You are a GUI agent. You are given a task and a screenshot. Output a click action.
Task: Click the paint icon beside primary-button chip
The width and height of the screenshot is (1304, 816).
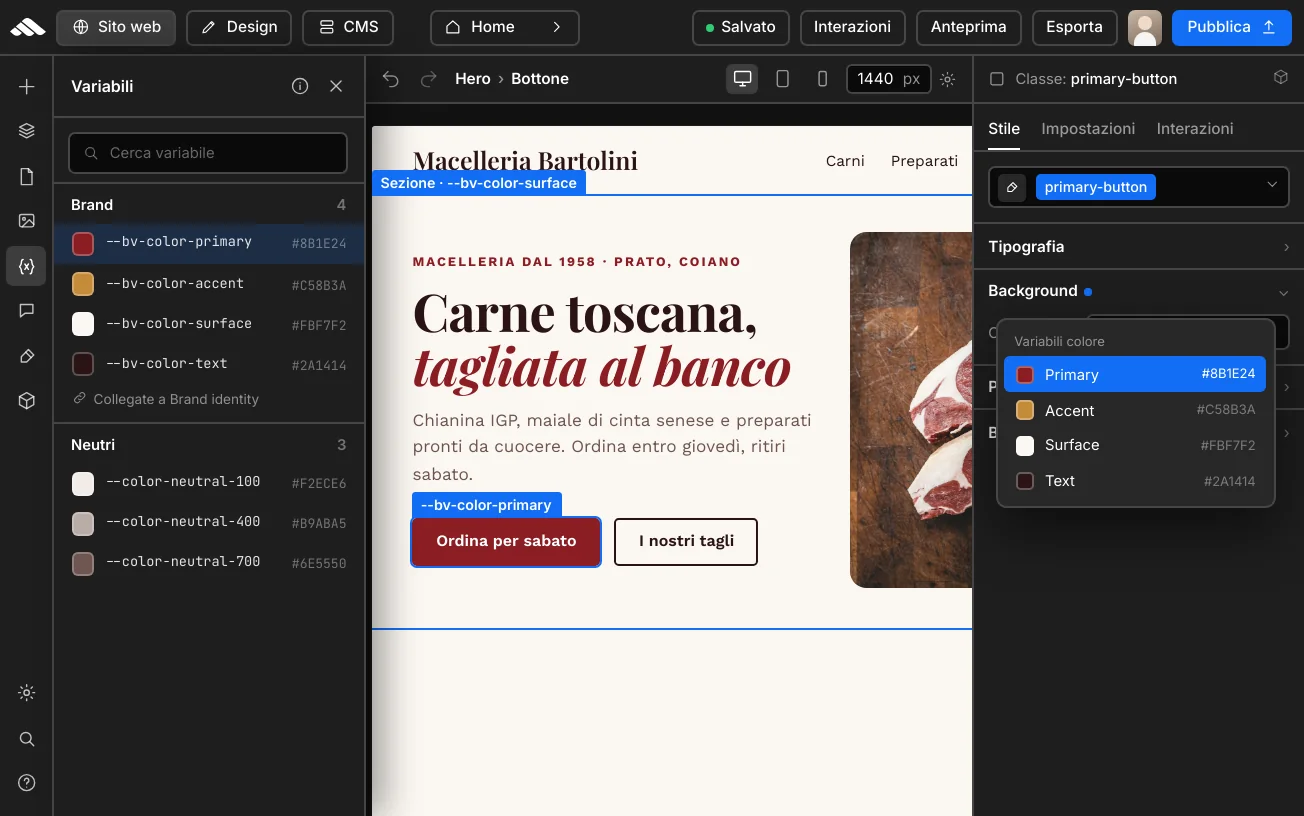[x=1012, y=187]
